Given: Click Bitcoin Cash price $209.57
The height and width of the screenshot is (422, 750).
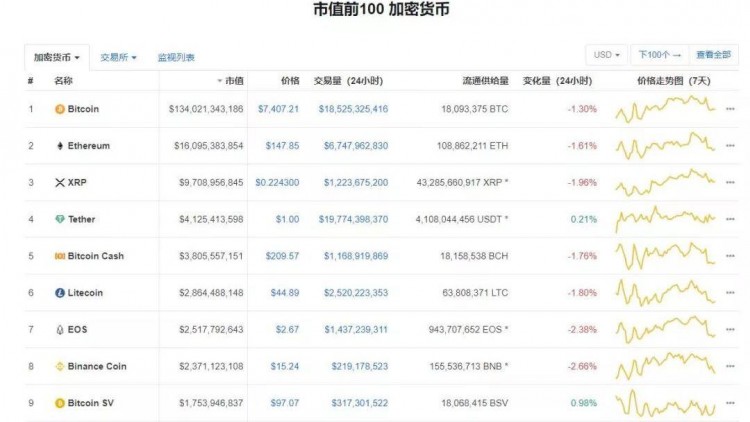Looking at the screenshot, I should pyautogui.click(x=282, y=256).
